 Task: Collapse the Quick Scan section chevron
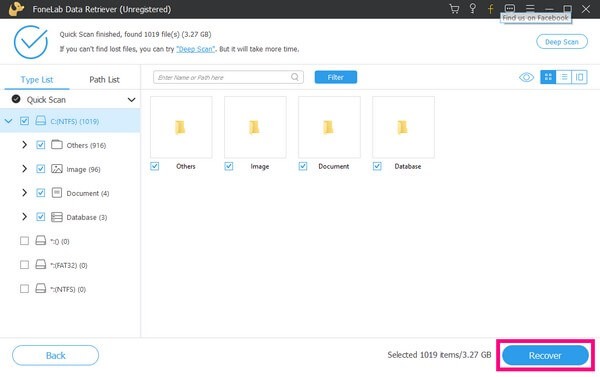131,100
